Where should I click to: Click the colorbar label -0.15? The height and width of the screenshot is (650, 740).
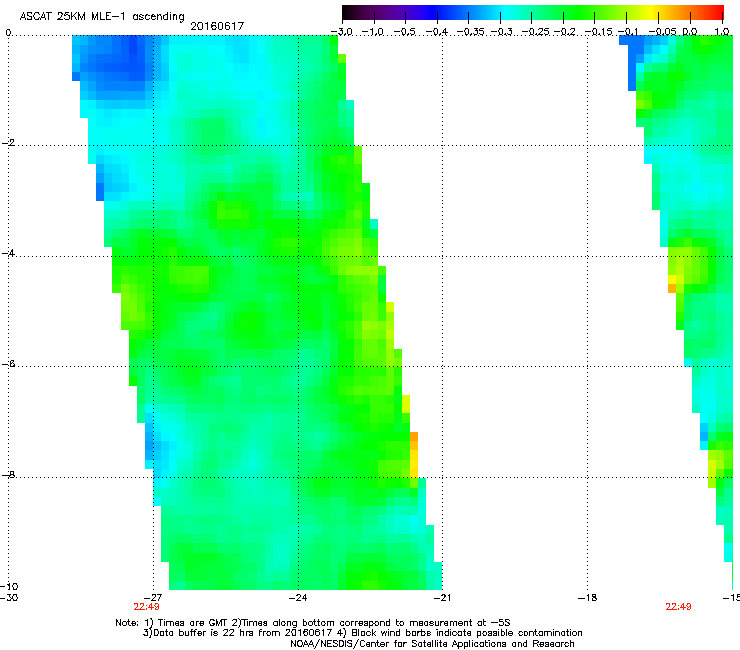tap(599, 32)
